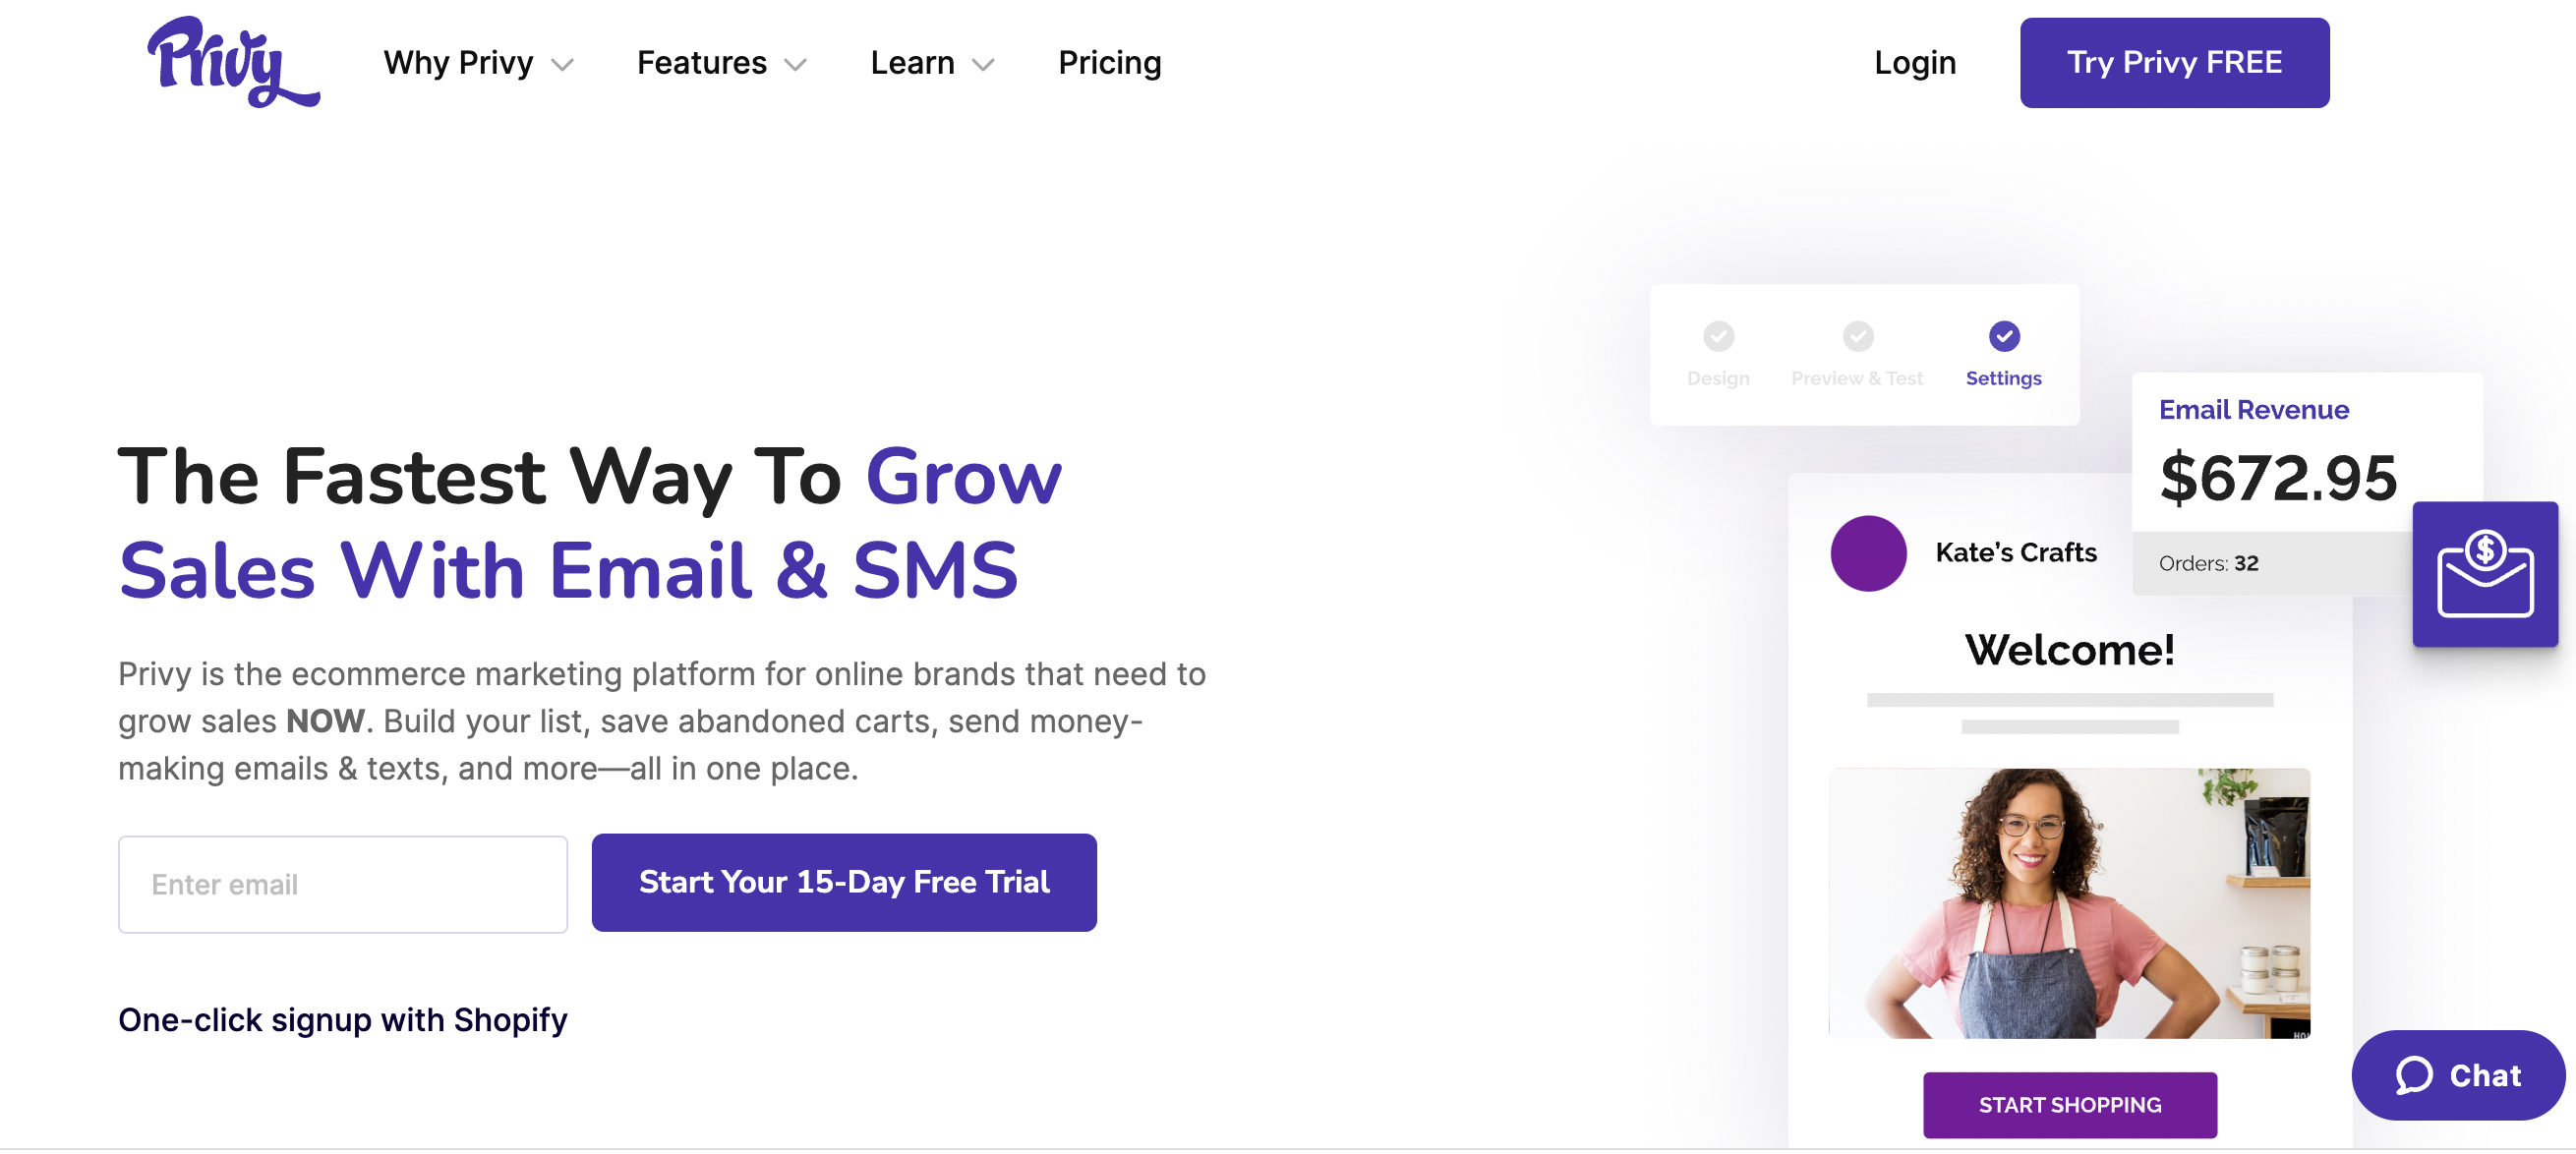Focus the Enter email field

(x=342, y=884)
